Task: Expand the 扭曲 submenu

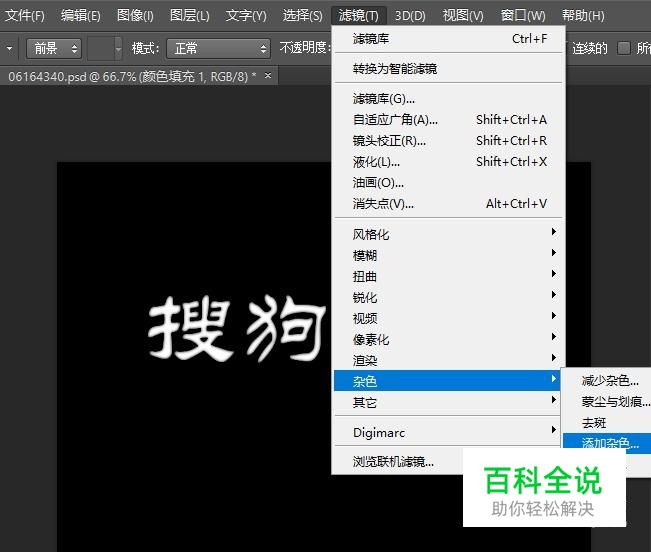Action: 450,276
